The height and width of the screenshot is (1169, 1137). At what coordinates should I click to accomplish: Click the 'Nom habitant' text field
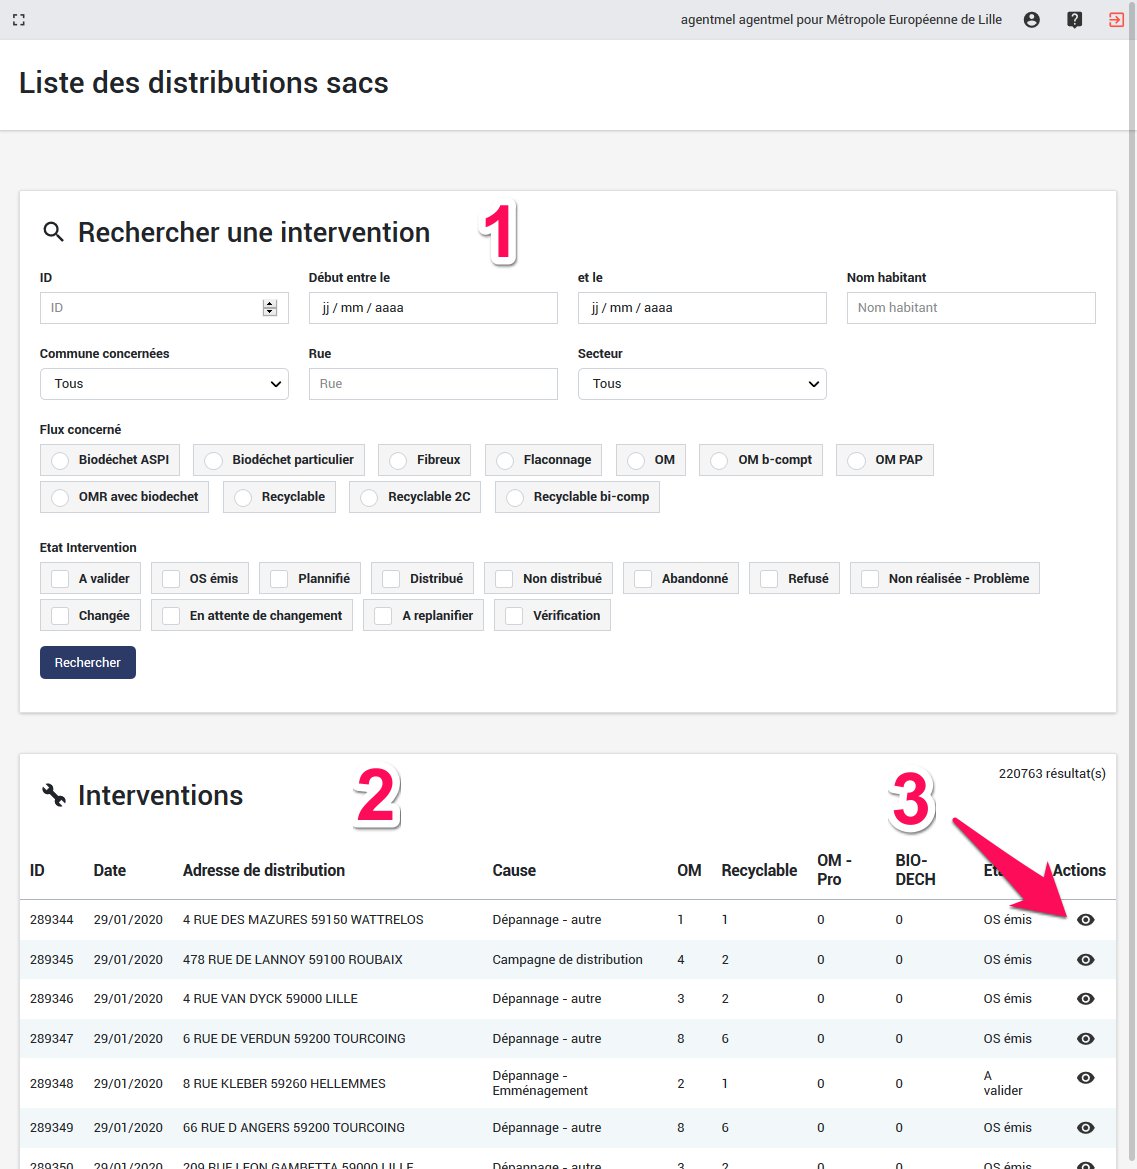coord(970,308)
